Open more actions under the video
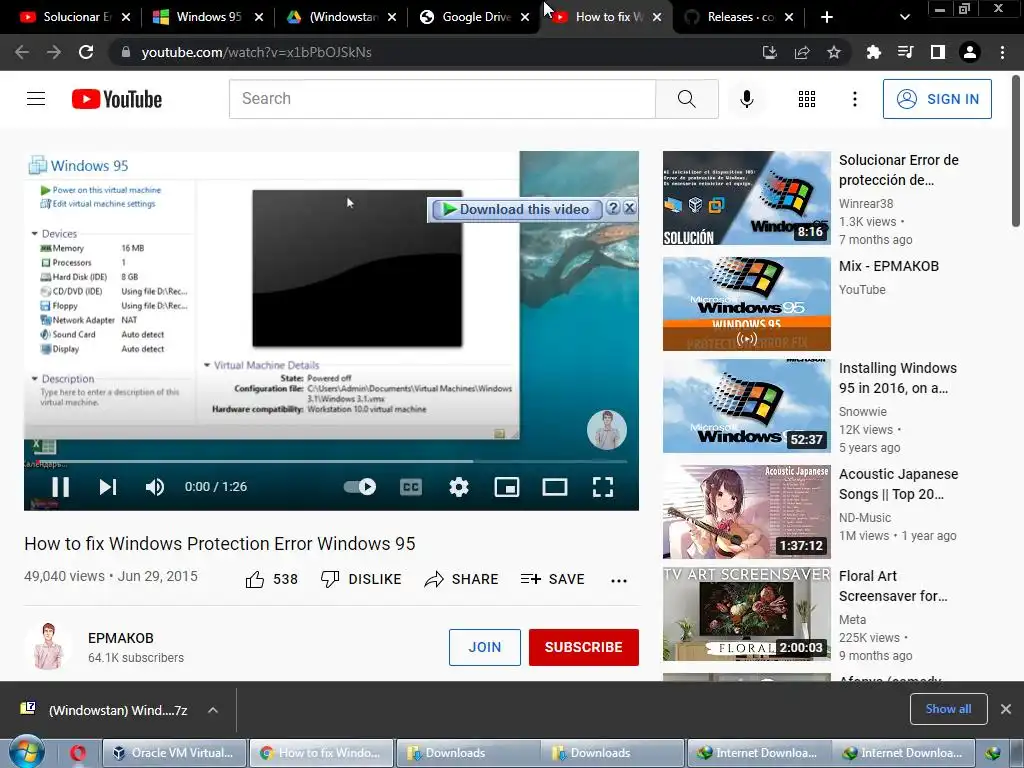 tap(618, 580)
